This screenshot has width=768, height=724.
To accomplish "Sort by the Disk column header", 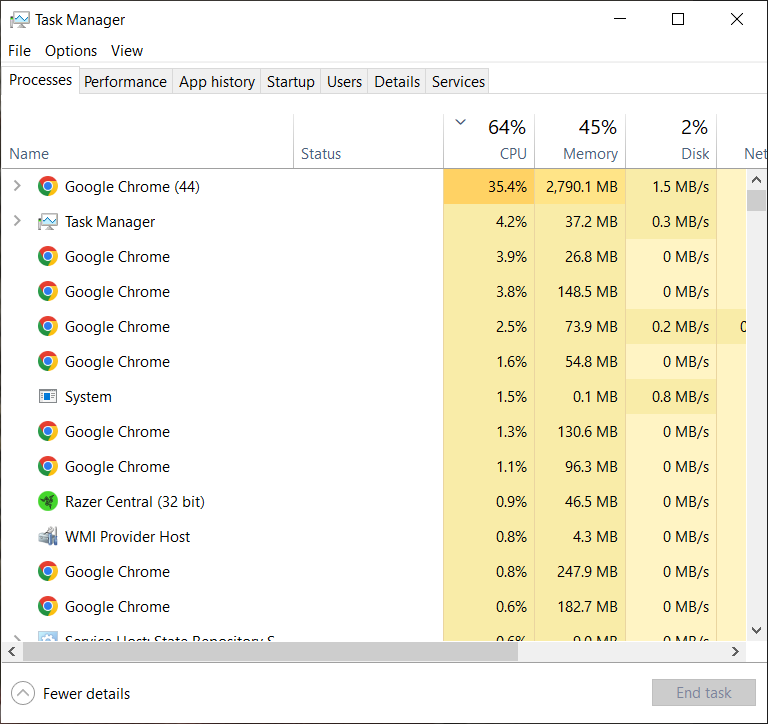I will [x=671, y=141].
